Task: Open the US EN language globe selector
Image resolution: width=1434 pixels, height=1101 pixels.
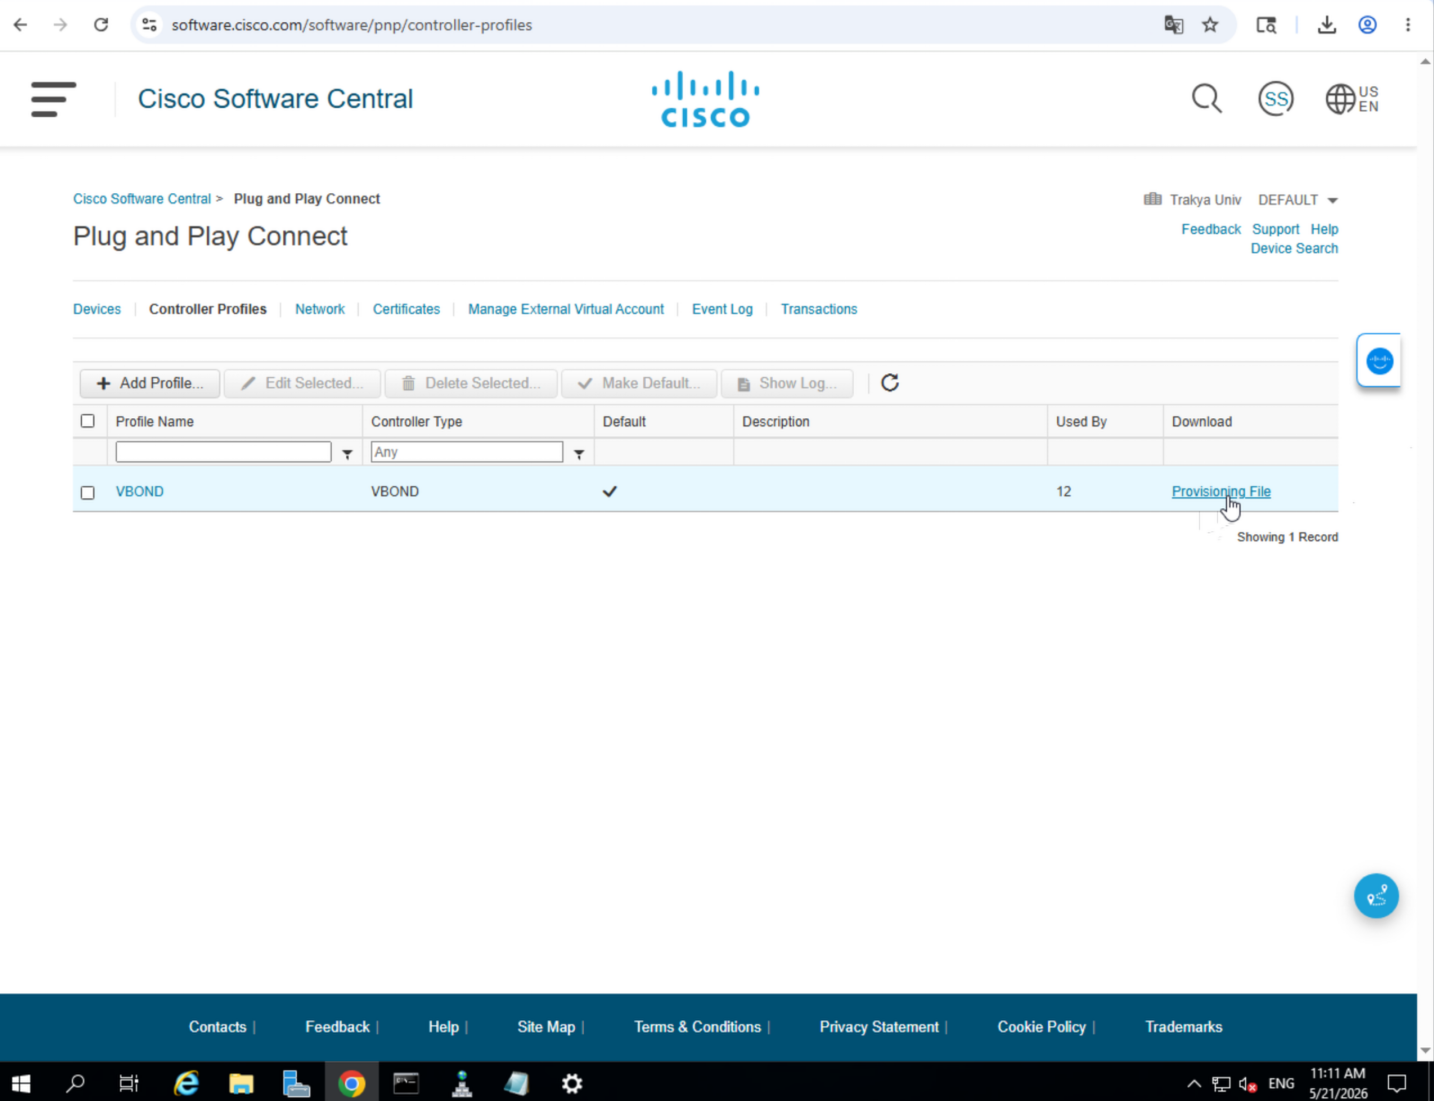Action: (1352, 99)
